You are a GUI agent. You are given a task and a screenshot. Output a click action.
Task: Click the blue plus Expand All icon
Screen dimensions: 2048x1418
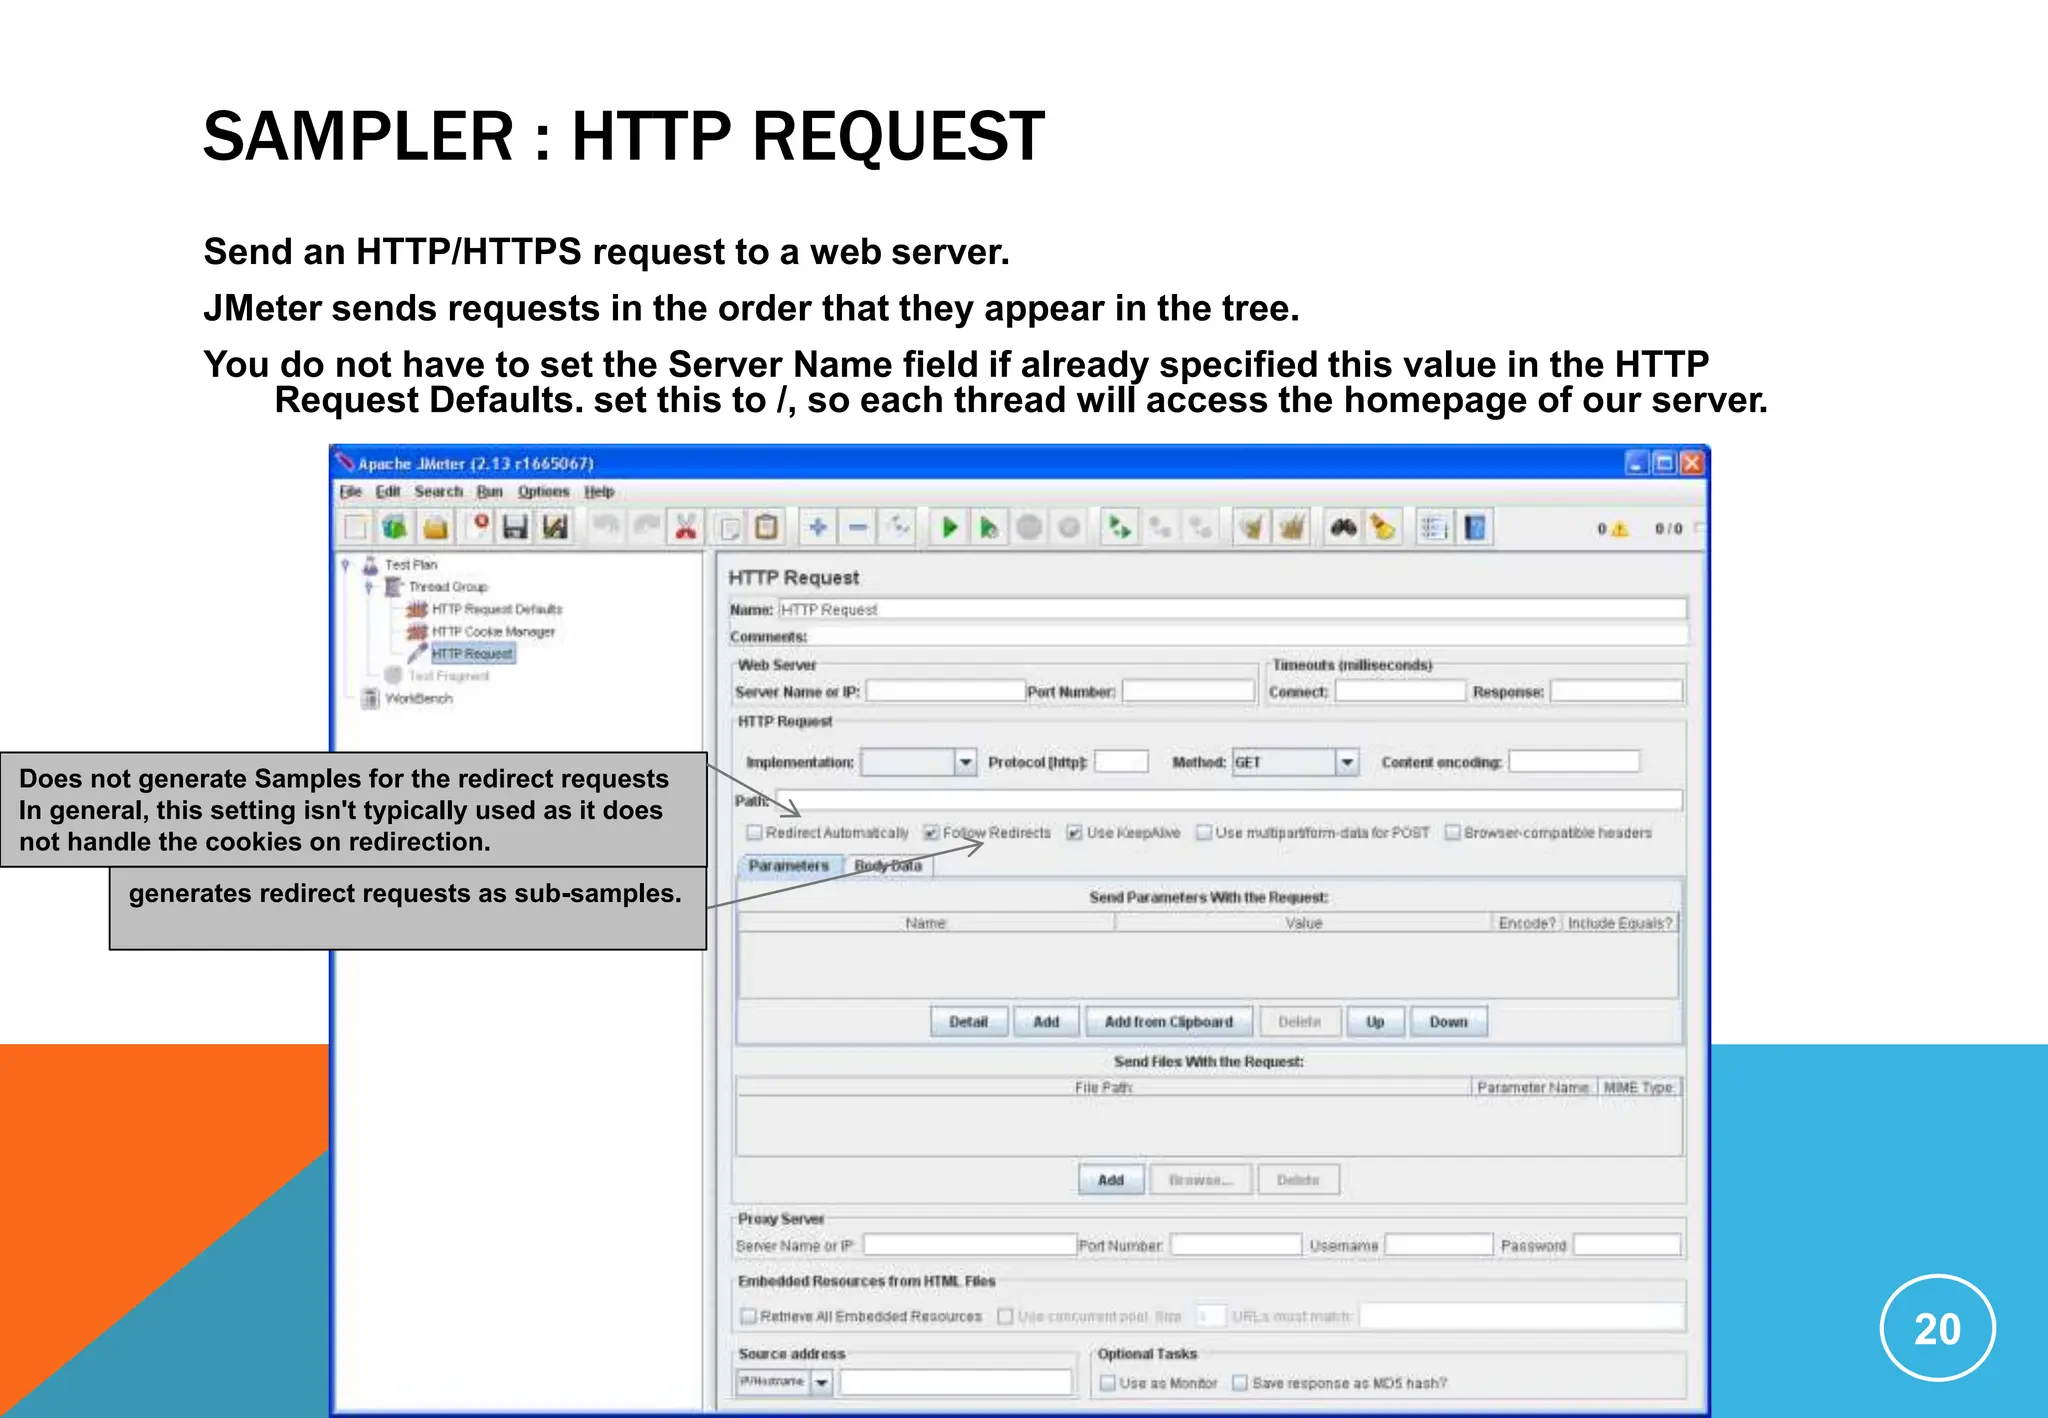pos(817,527)
